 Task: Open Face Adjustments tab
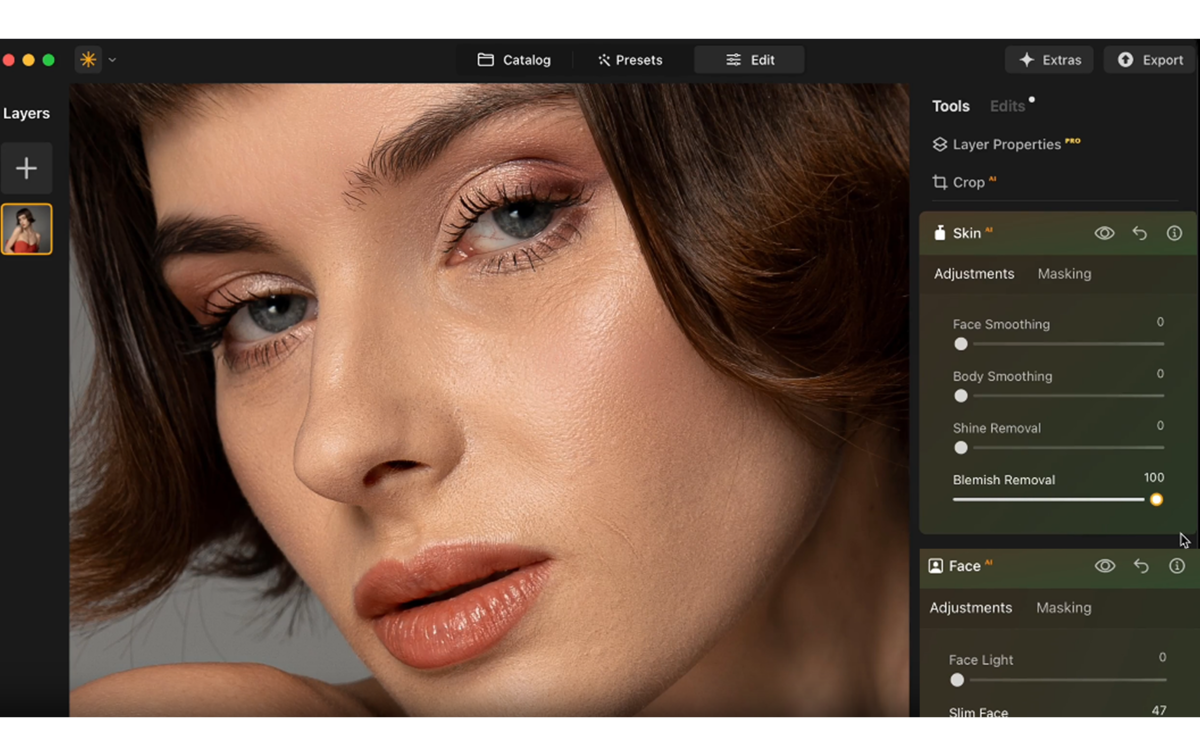click(x=971, y=608)
